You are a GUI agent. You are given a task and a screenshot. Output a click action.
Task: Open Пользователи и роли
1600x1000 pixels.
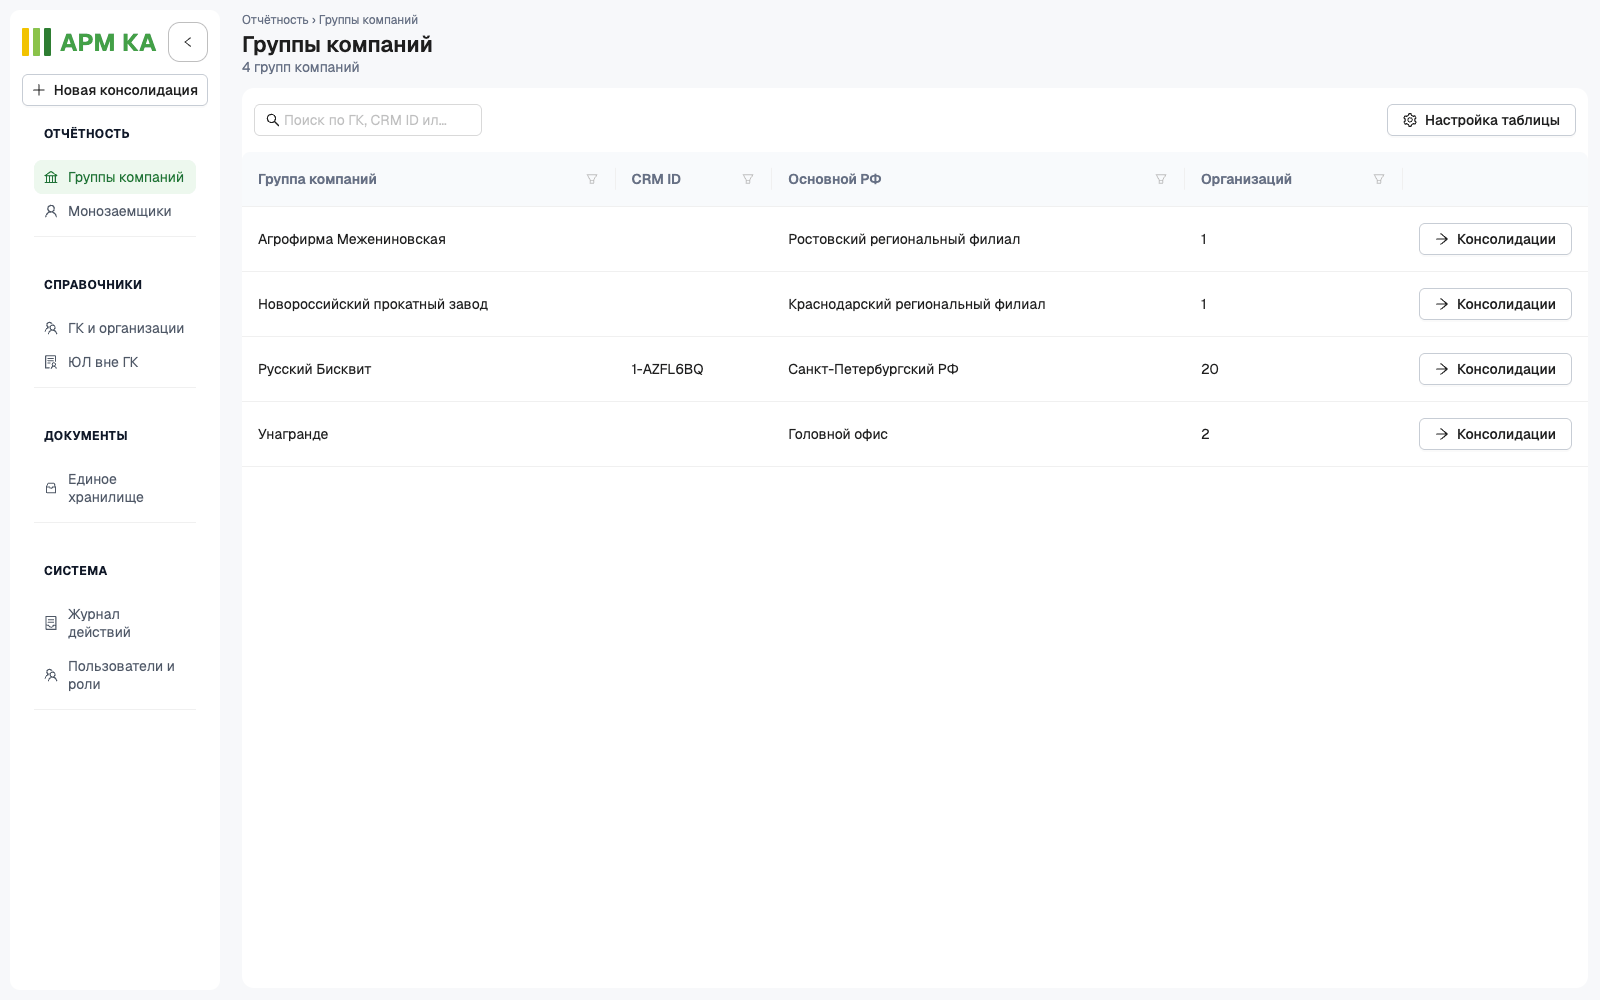pyautogui.click(x=115, y=675)
